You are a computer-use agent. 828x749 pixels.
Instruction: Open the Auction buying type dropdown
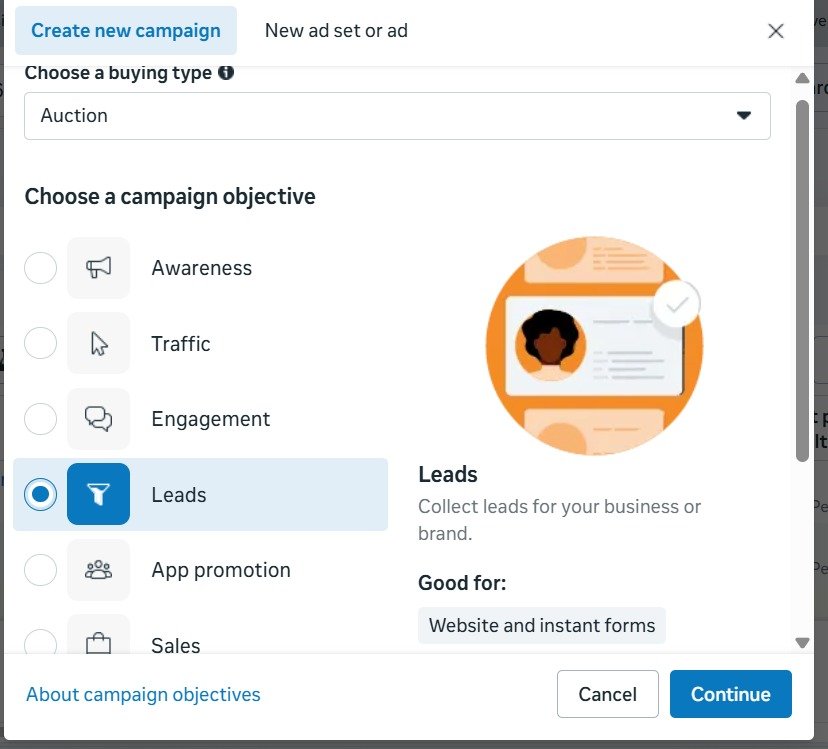click(x=397, y=116)
